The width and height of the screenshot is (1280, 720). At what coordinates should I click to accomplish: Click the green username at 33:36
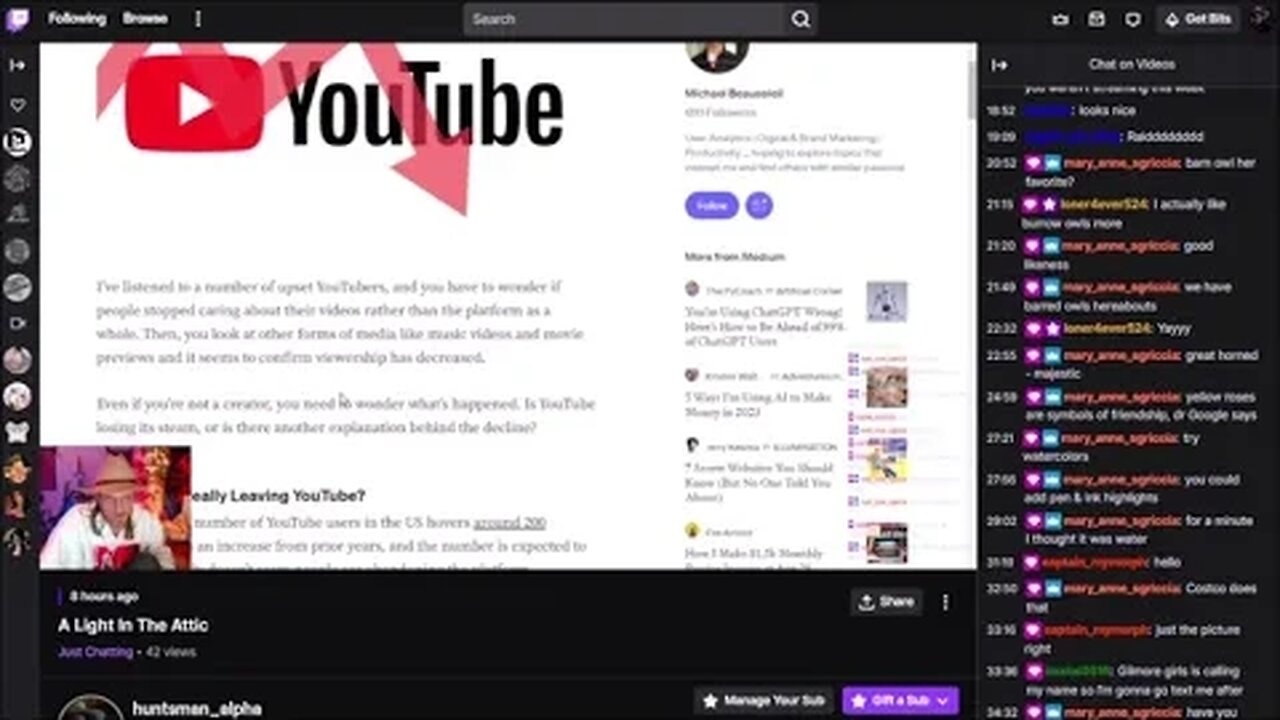coord(1077,671)
